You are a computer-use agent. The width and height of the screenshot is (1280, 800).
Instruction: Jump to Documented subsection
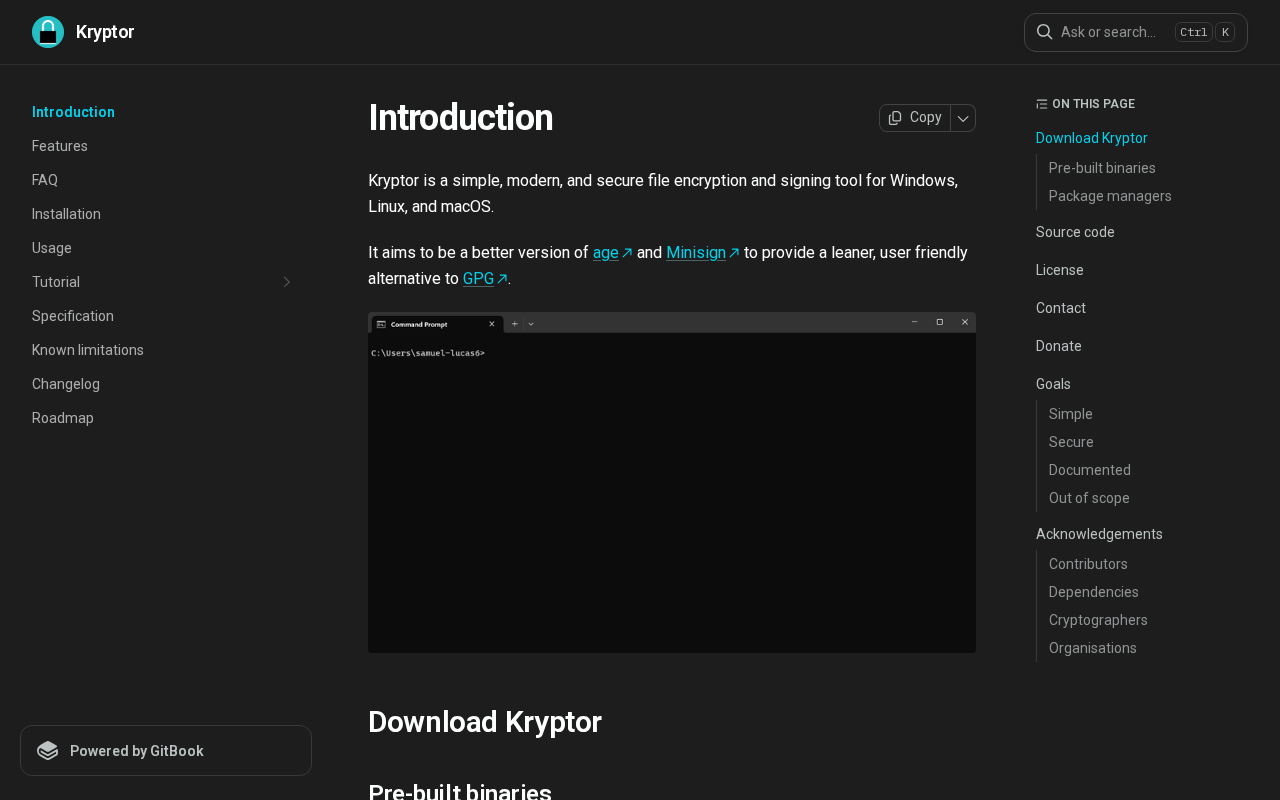point(1090,470)
